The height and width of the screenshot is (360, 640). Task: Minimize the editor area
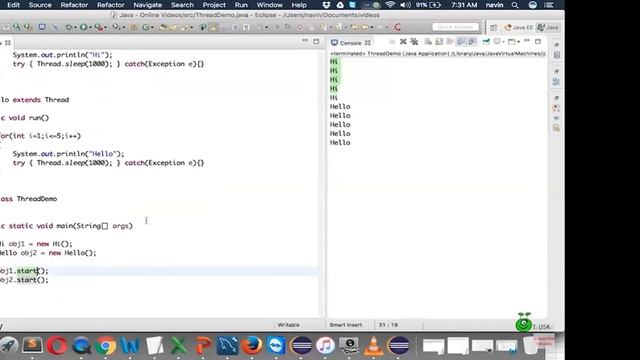pyautogui.click(x=305, y=41)
